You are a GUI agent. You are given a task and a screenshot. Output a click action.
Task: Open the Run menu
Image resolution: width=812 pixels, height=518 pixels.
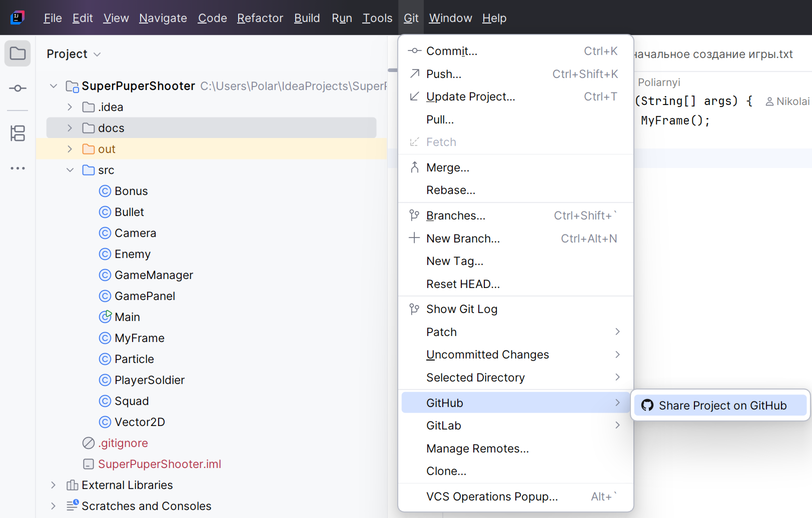(x=342, y=18)
